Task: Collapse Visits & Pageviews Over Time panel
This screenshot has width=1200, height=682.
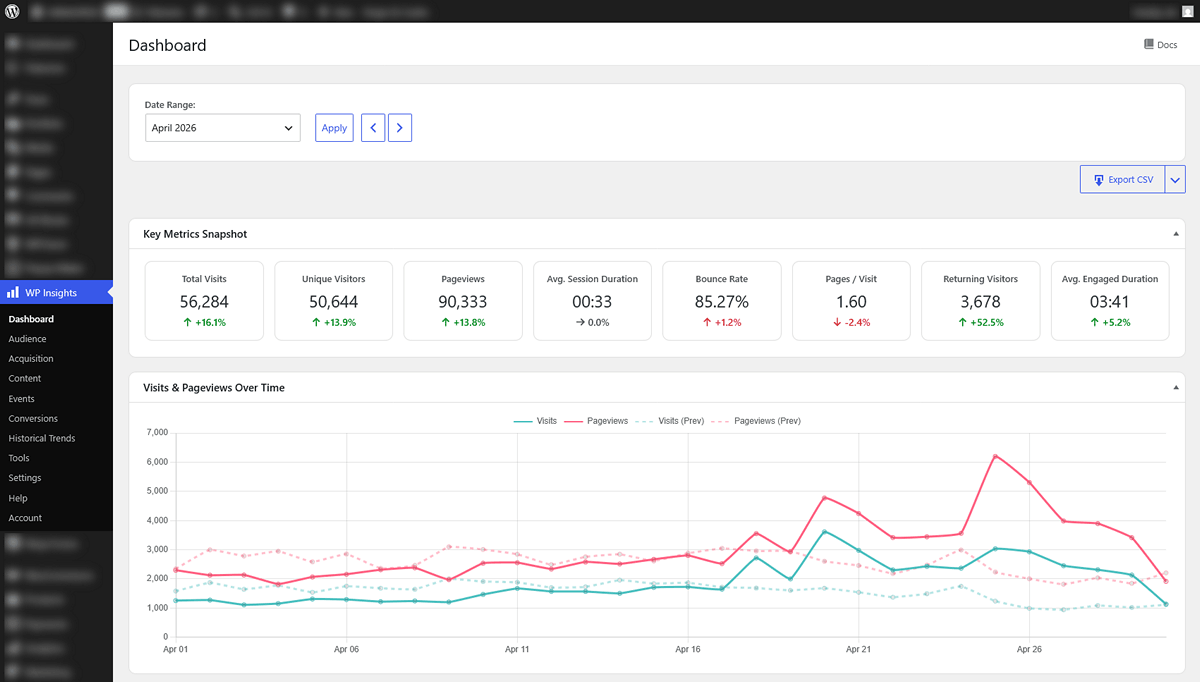Action: point(1176,387)
